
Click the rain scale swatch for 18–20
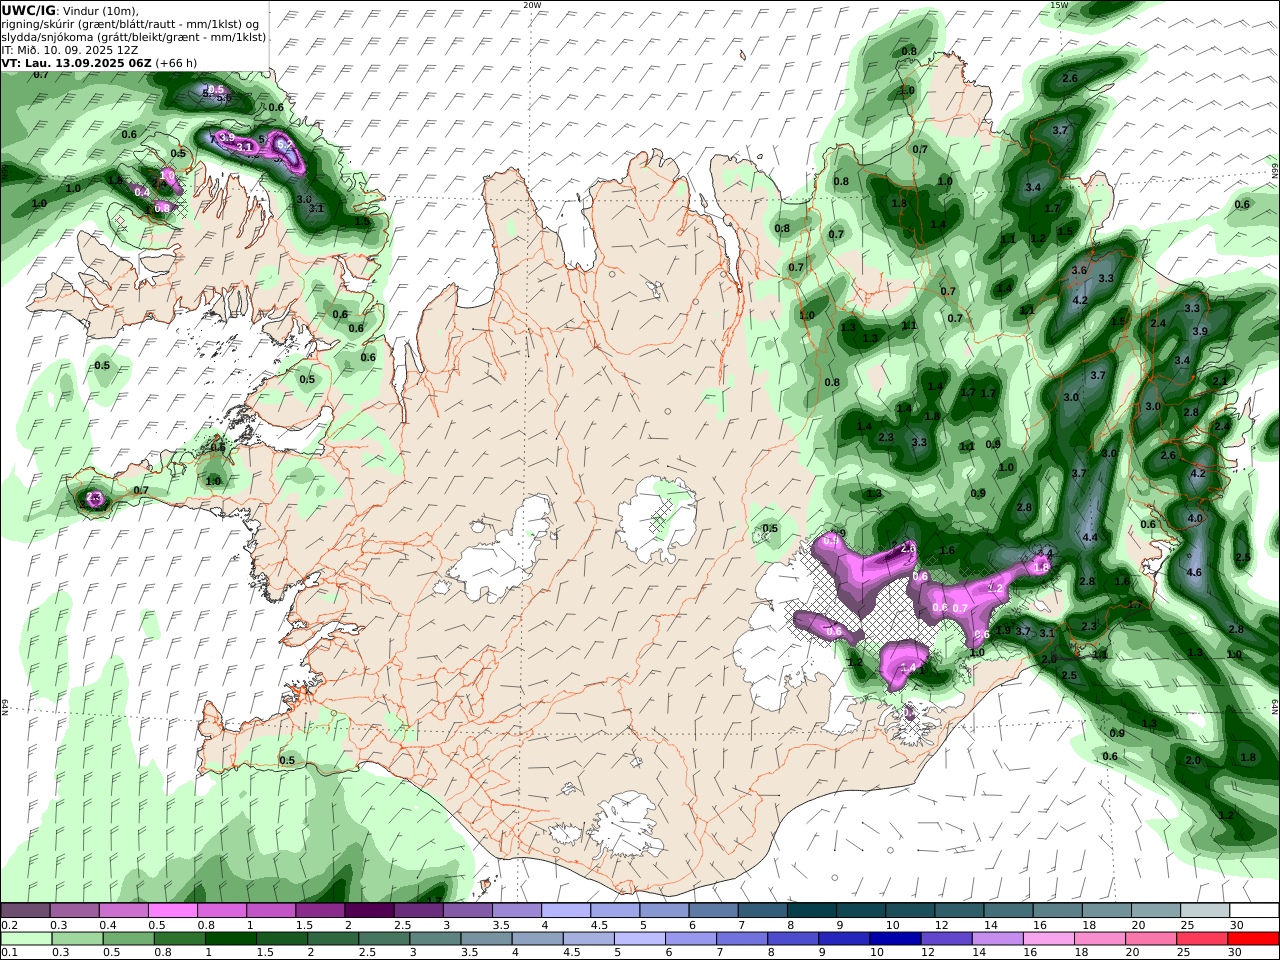pyautogui.click(x=1099, y=939)
